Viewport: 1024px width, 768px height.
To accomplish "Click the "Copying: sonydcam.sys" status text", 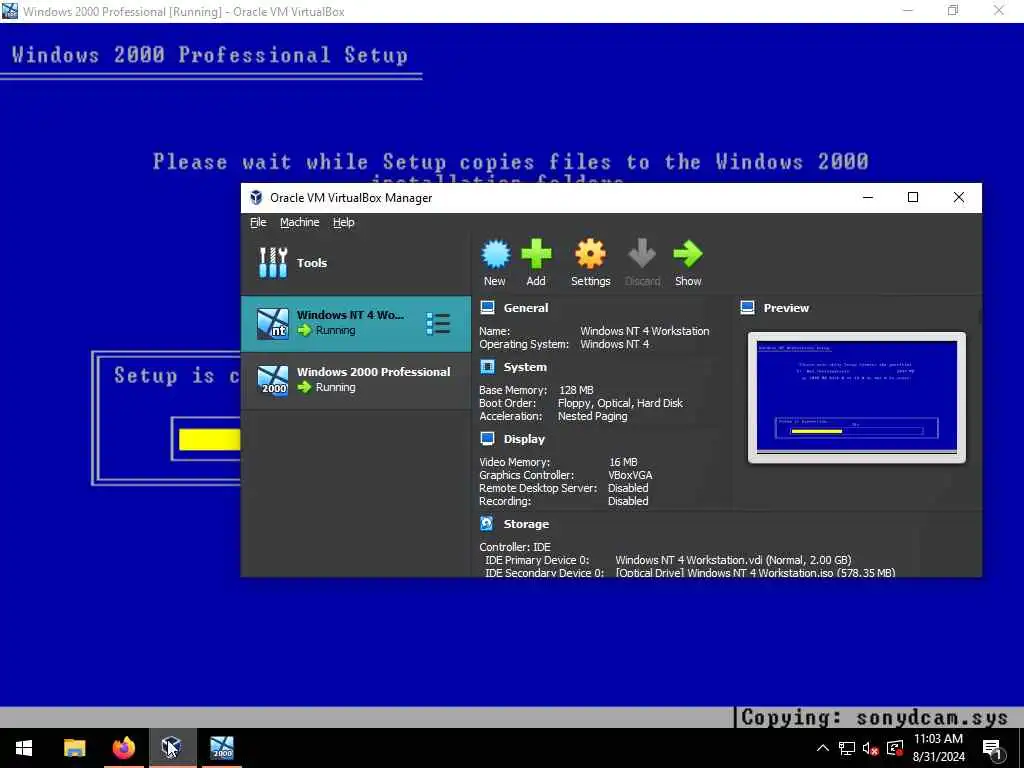I will coord(874,718).
